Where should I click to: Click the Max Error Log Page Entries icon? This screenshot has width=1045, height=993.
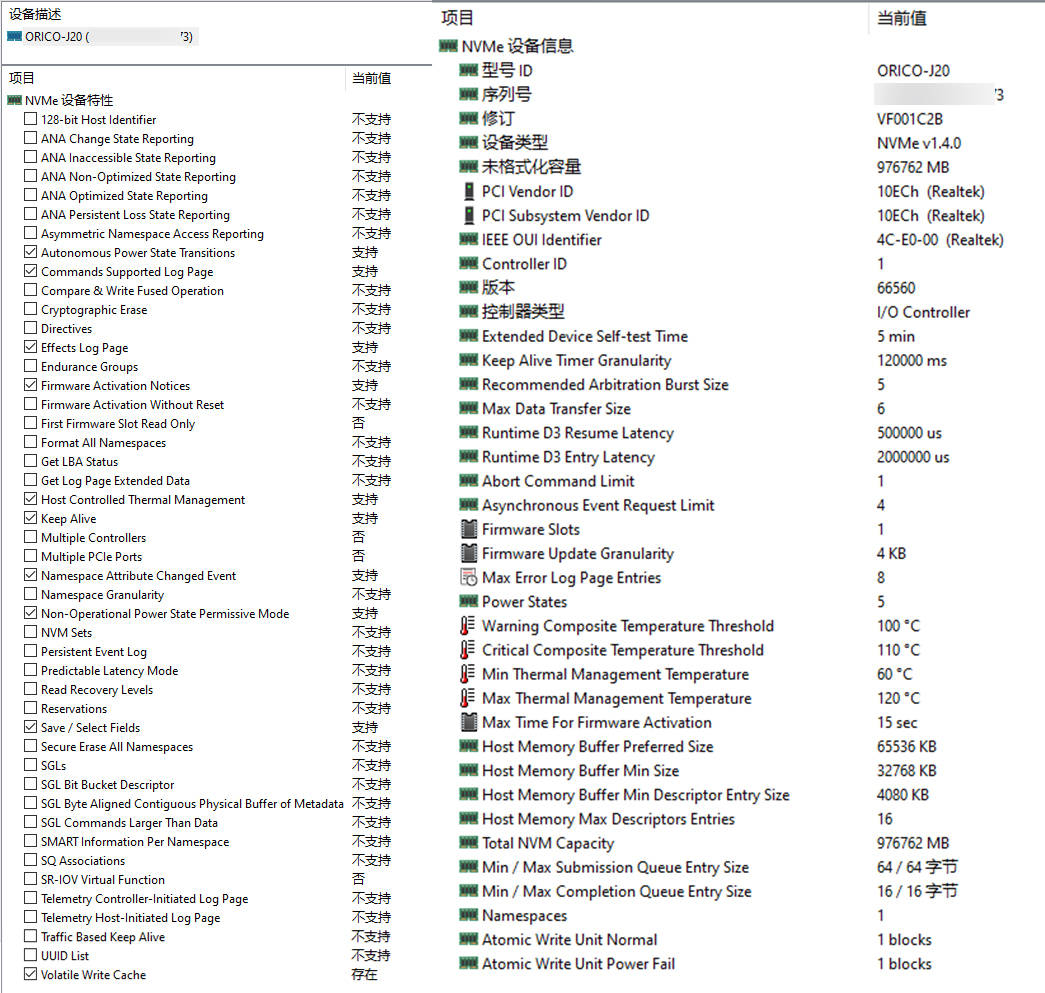click(468, 577)
